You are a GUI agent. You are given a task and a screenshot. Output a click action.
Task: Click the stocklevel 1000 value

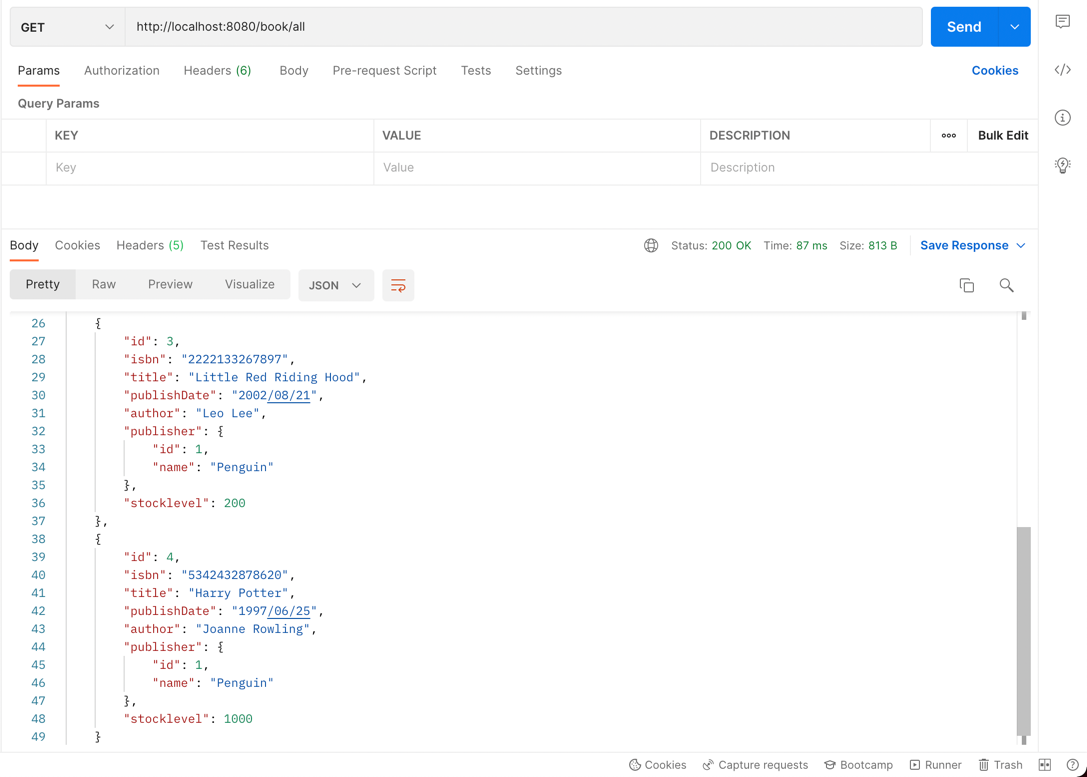coord(238,719)
